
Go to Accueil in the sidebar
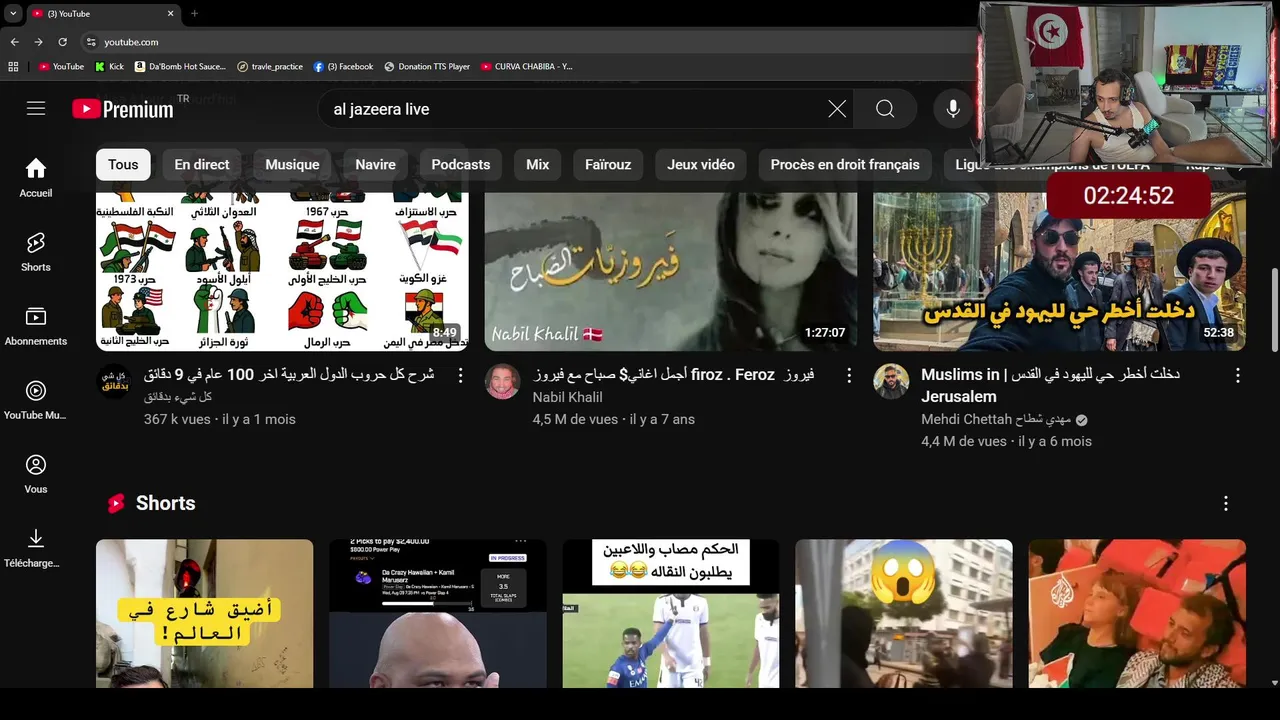click(x=36, y=178)
